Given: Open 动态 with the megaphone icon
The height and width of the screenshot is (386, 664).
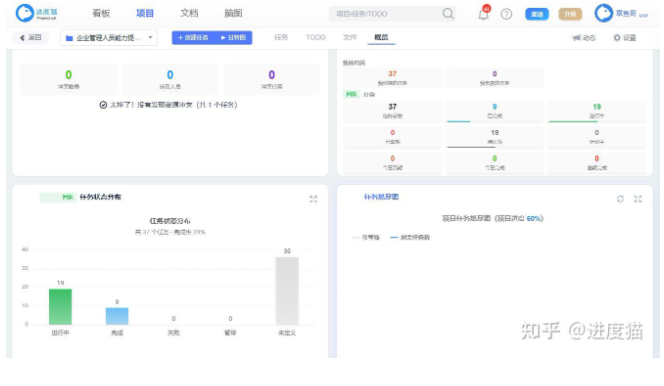Looking at the screenshot, I should pyautogui.click(x=584, y=38).
